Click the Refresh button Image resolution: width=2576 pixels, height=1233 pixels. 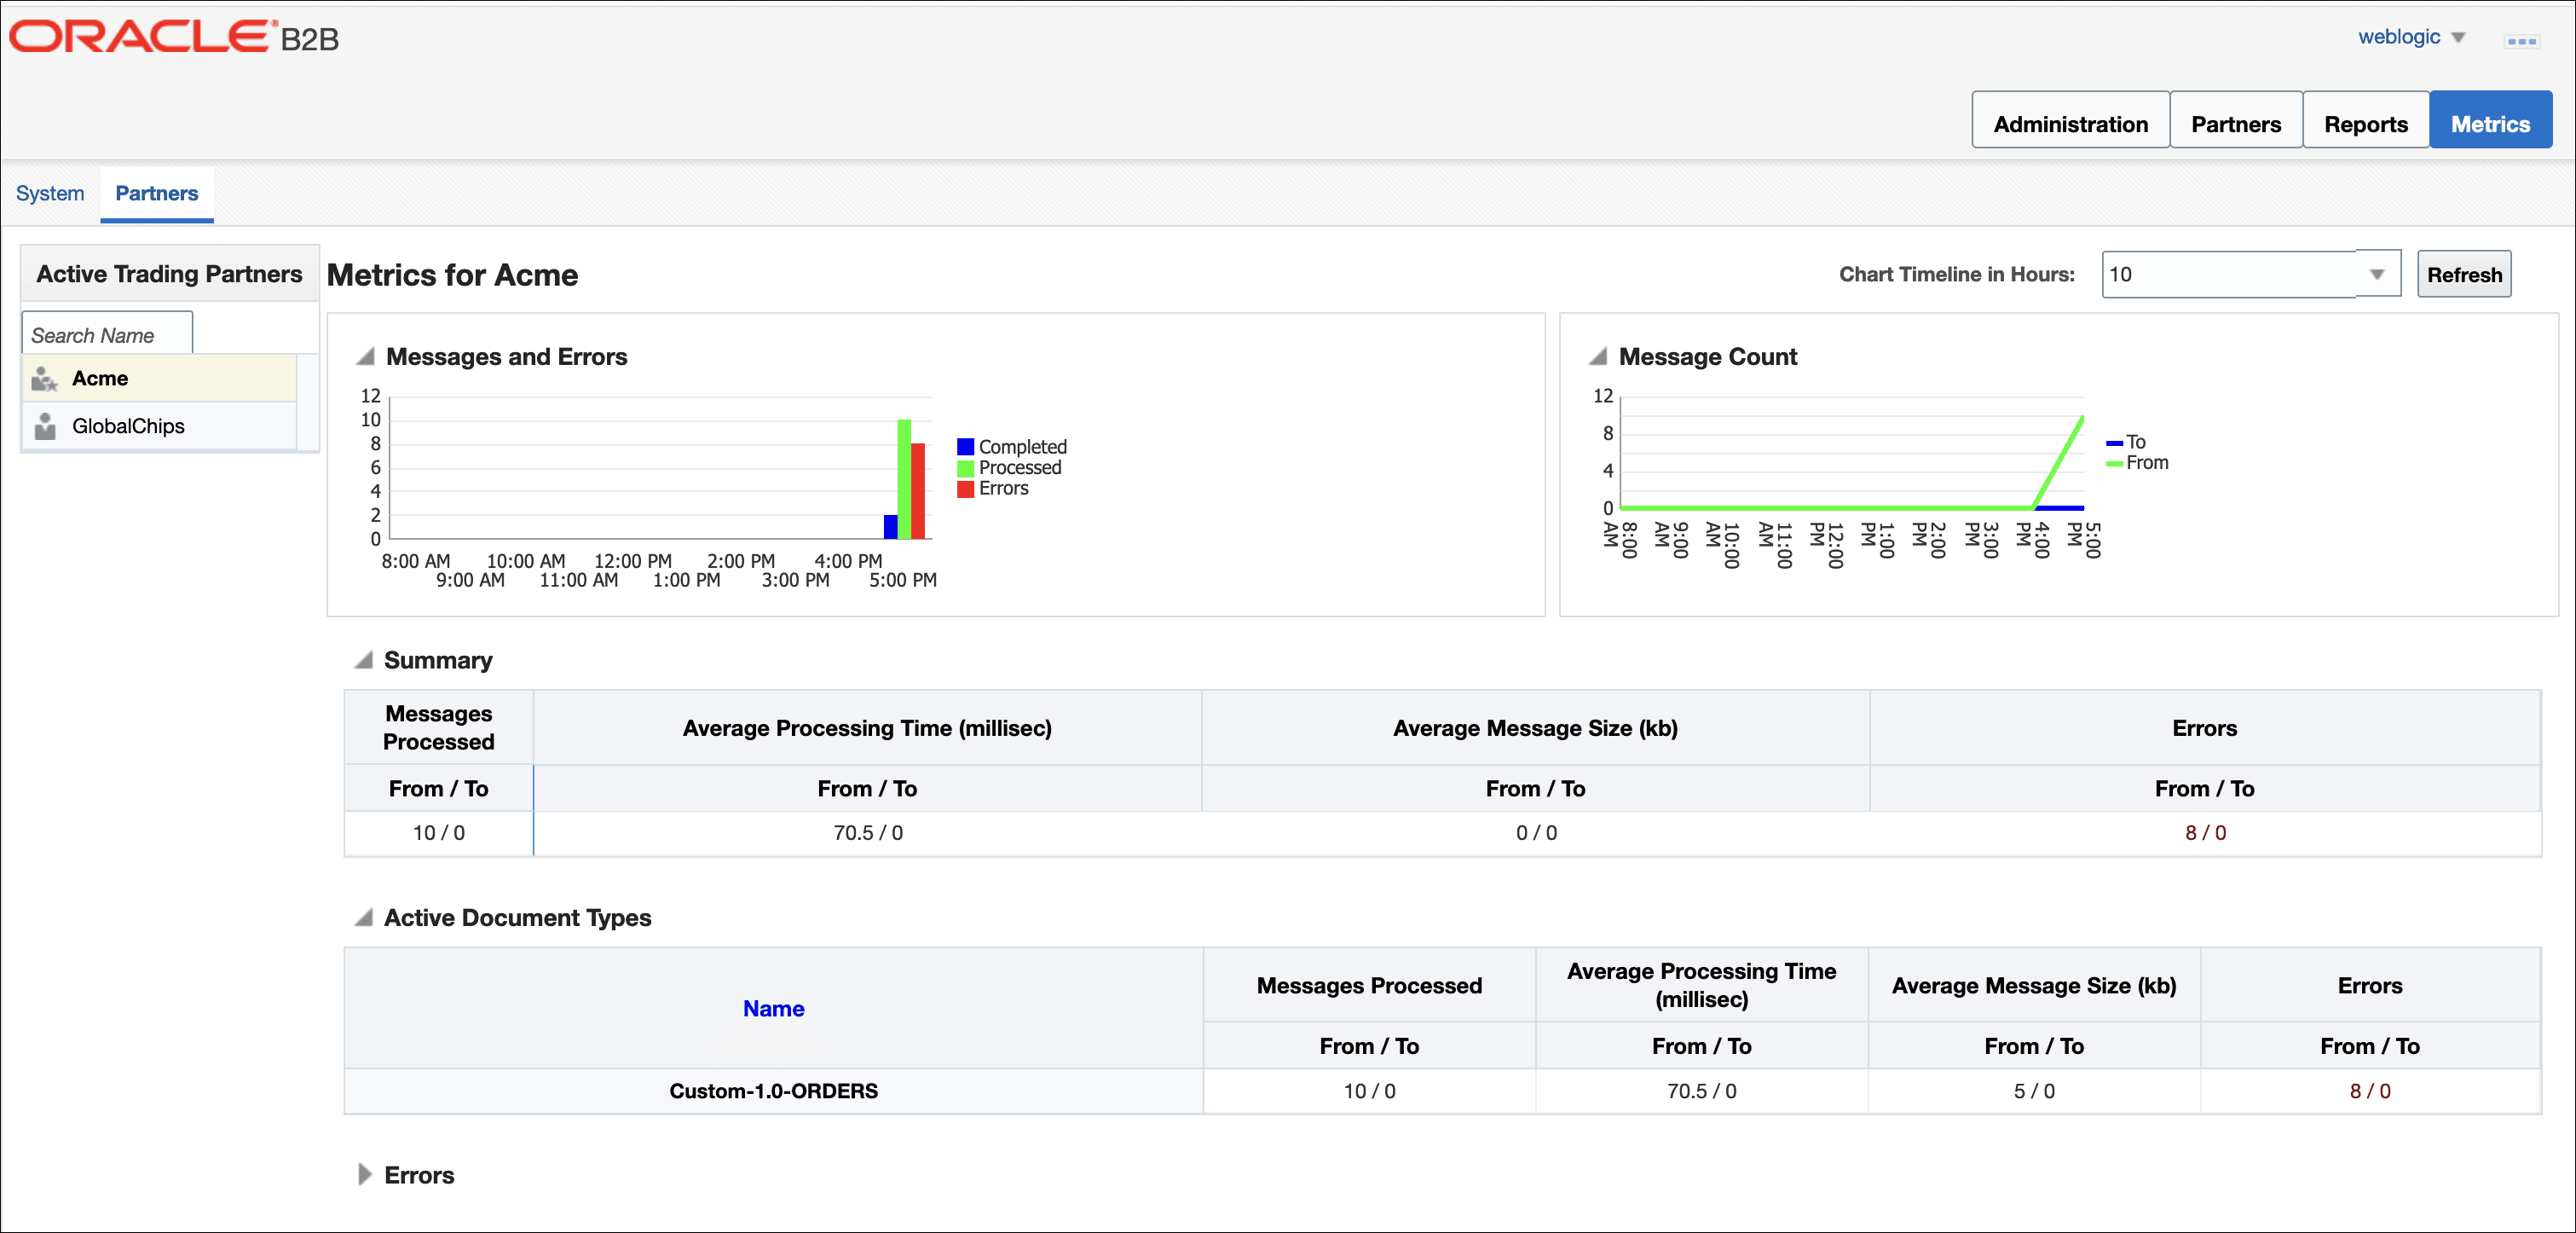(x=2464, y=274)
